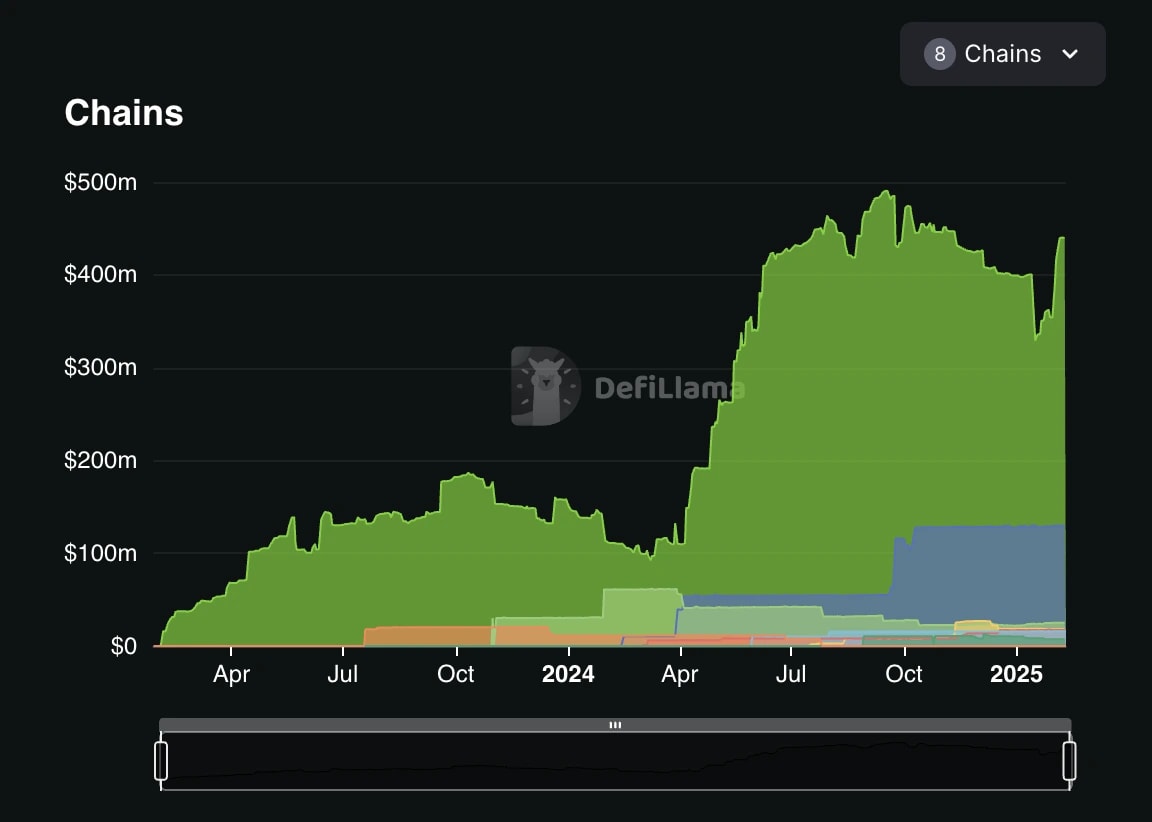Screen dimensions: 1152x822
Task: Select the Apr label on the x-axis
Action: click(x=231, y=674)
